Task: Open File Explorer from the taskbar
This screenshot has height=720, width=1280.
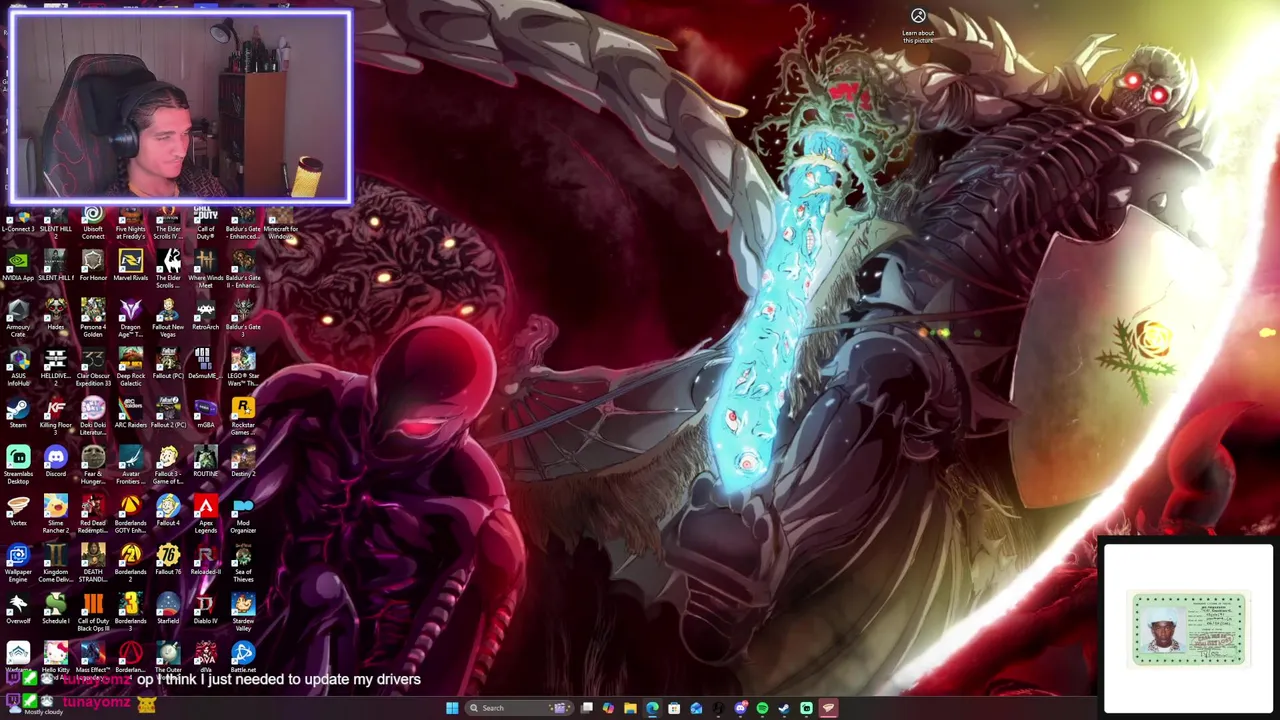Action: point(630,708)
